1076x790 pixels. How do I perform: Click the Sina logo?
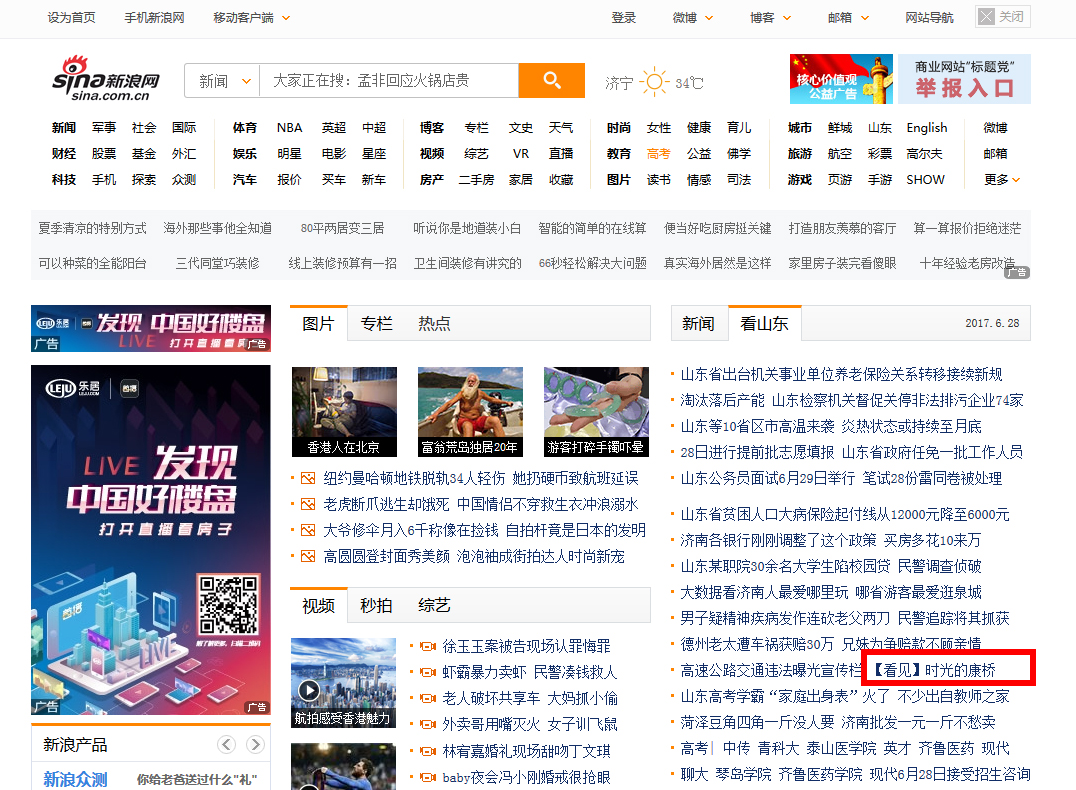(105, 79)
